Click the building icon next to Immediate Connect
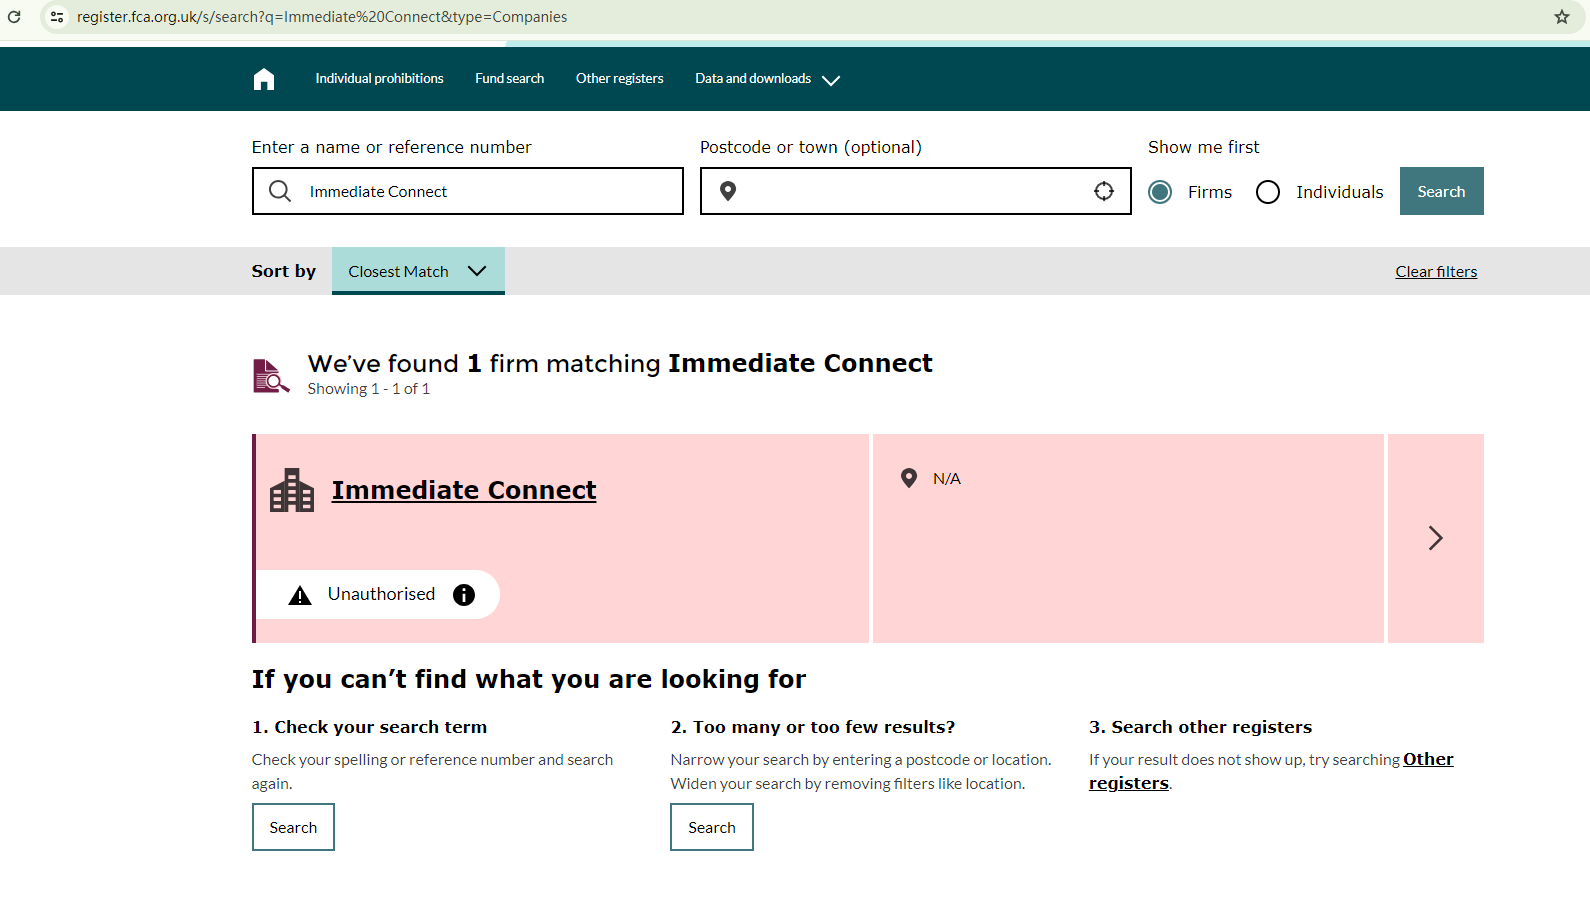 click(292, 490)
